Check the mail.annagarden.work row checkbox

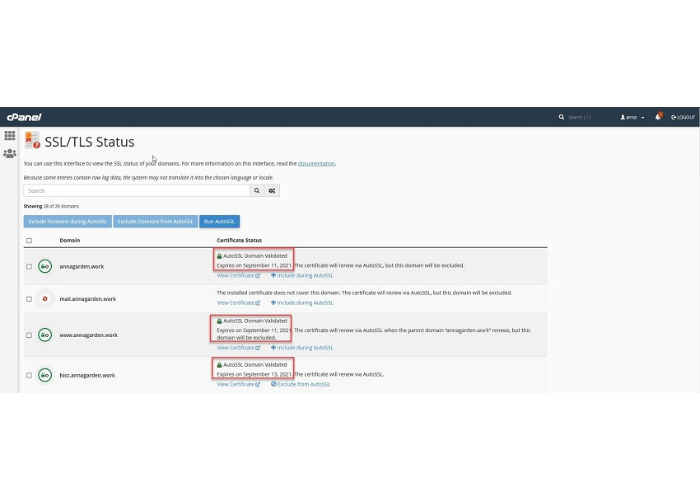(29, 298)
